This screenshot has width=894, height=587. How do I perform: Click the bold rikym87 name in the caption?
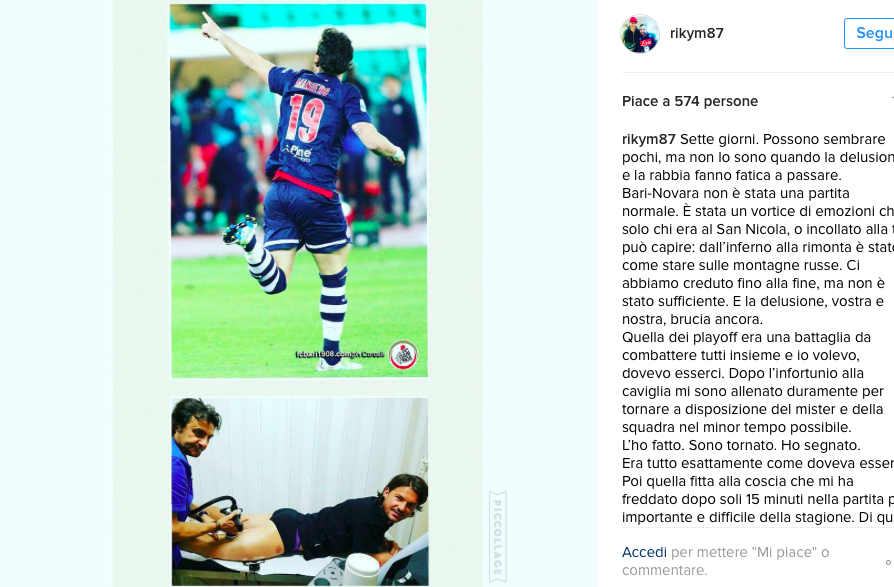pos(649,139)
